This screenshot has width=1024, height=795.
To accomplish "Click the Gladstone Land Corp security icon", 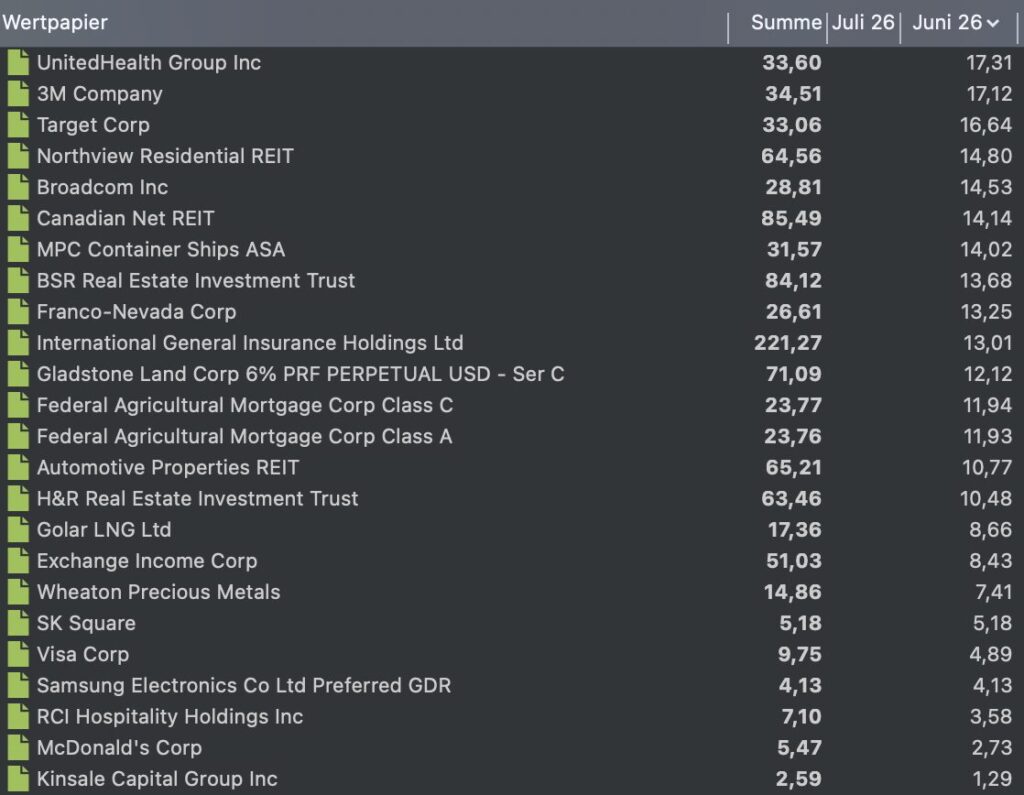I will (18, 374).
